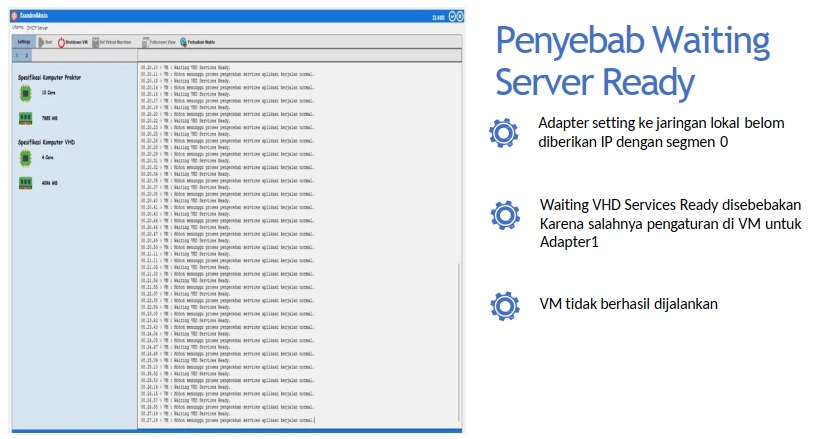This screenshot has width=817, height=439.
Task: Click the Perbaikan Waktu clock icon
Action: [183, 42]
